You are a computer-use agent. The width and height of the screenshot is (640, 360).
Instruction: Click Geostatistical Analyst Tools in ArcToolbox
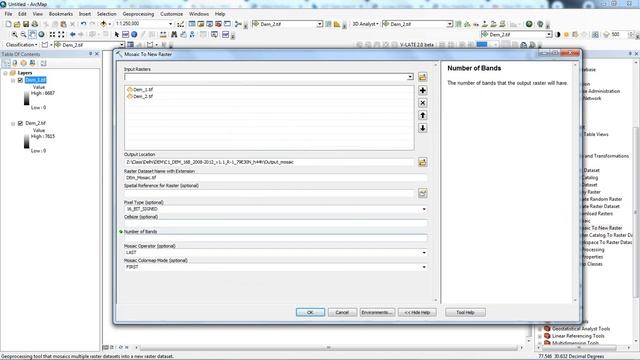[581, 329]
